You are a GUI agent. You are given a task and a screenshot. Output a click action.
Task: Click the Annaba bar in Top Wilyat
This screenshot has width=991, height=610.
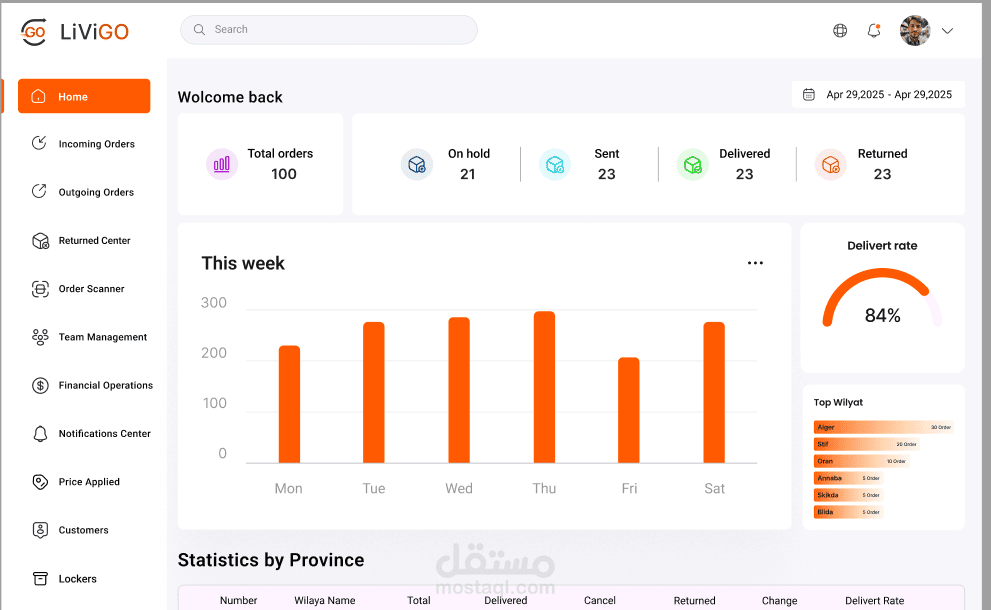click(x=848, y=478)
